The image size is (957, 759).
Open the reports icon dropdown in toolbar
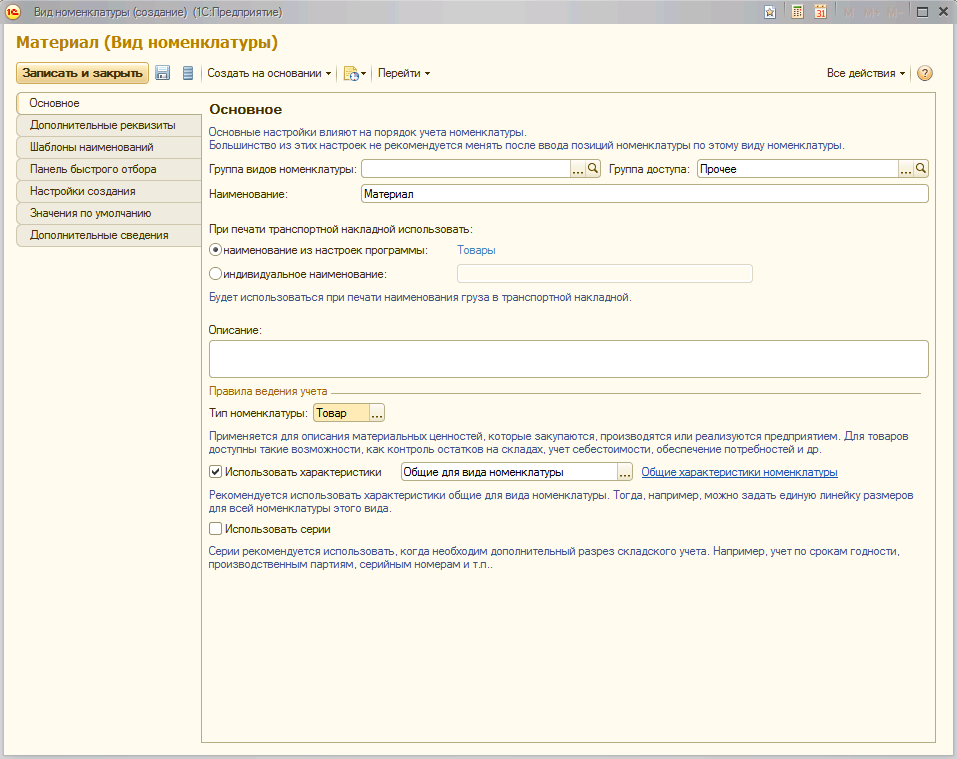pos(354,73)
